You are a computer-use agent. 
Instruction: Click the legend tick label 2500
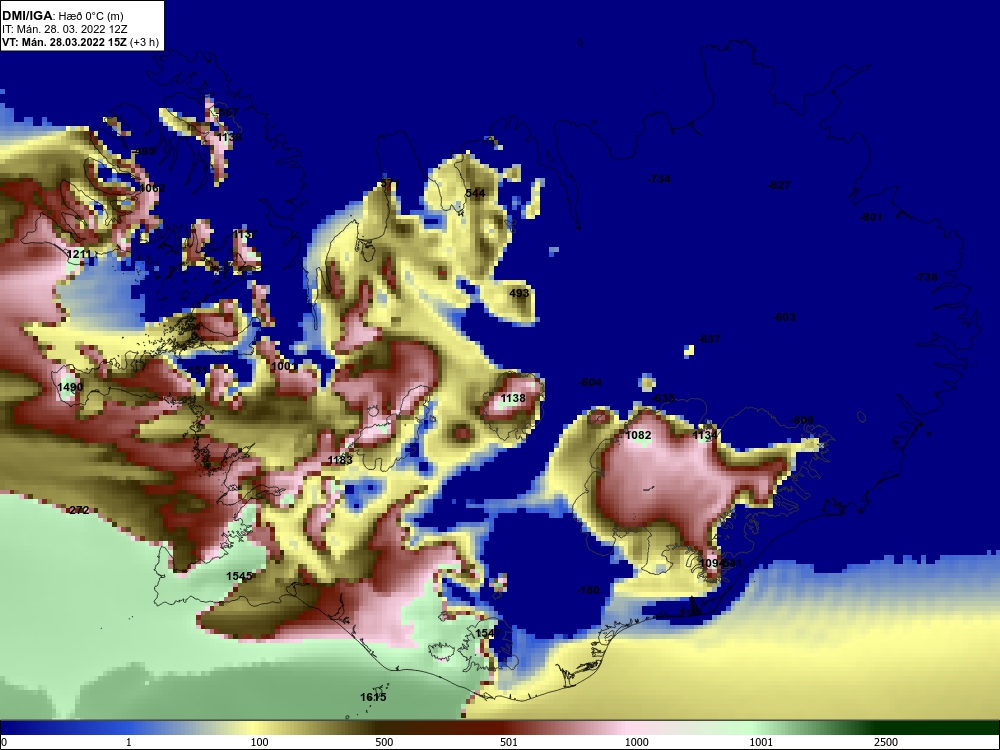tap(886, 742)
